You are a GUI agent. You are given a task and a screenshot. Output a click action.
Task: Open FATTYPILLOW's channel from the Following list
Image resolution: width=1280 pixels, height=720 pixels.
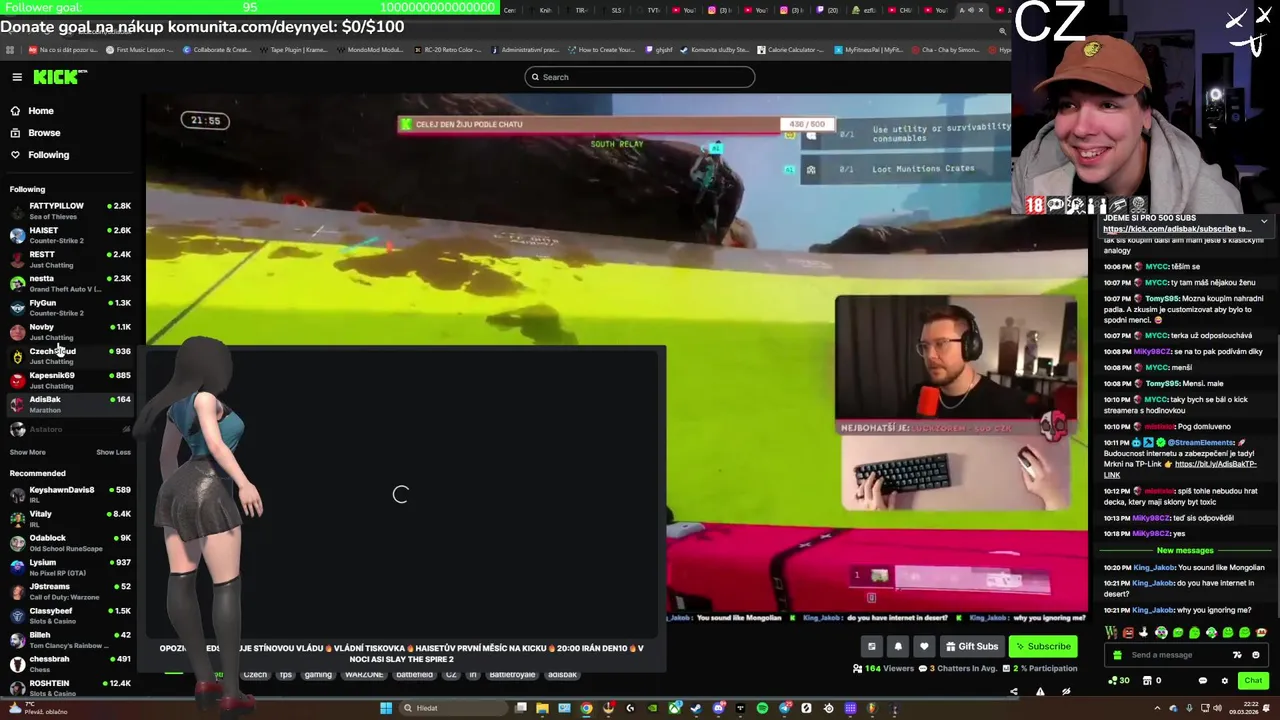pos(70,210)
